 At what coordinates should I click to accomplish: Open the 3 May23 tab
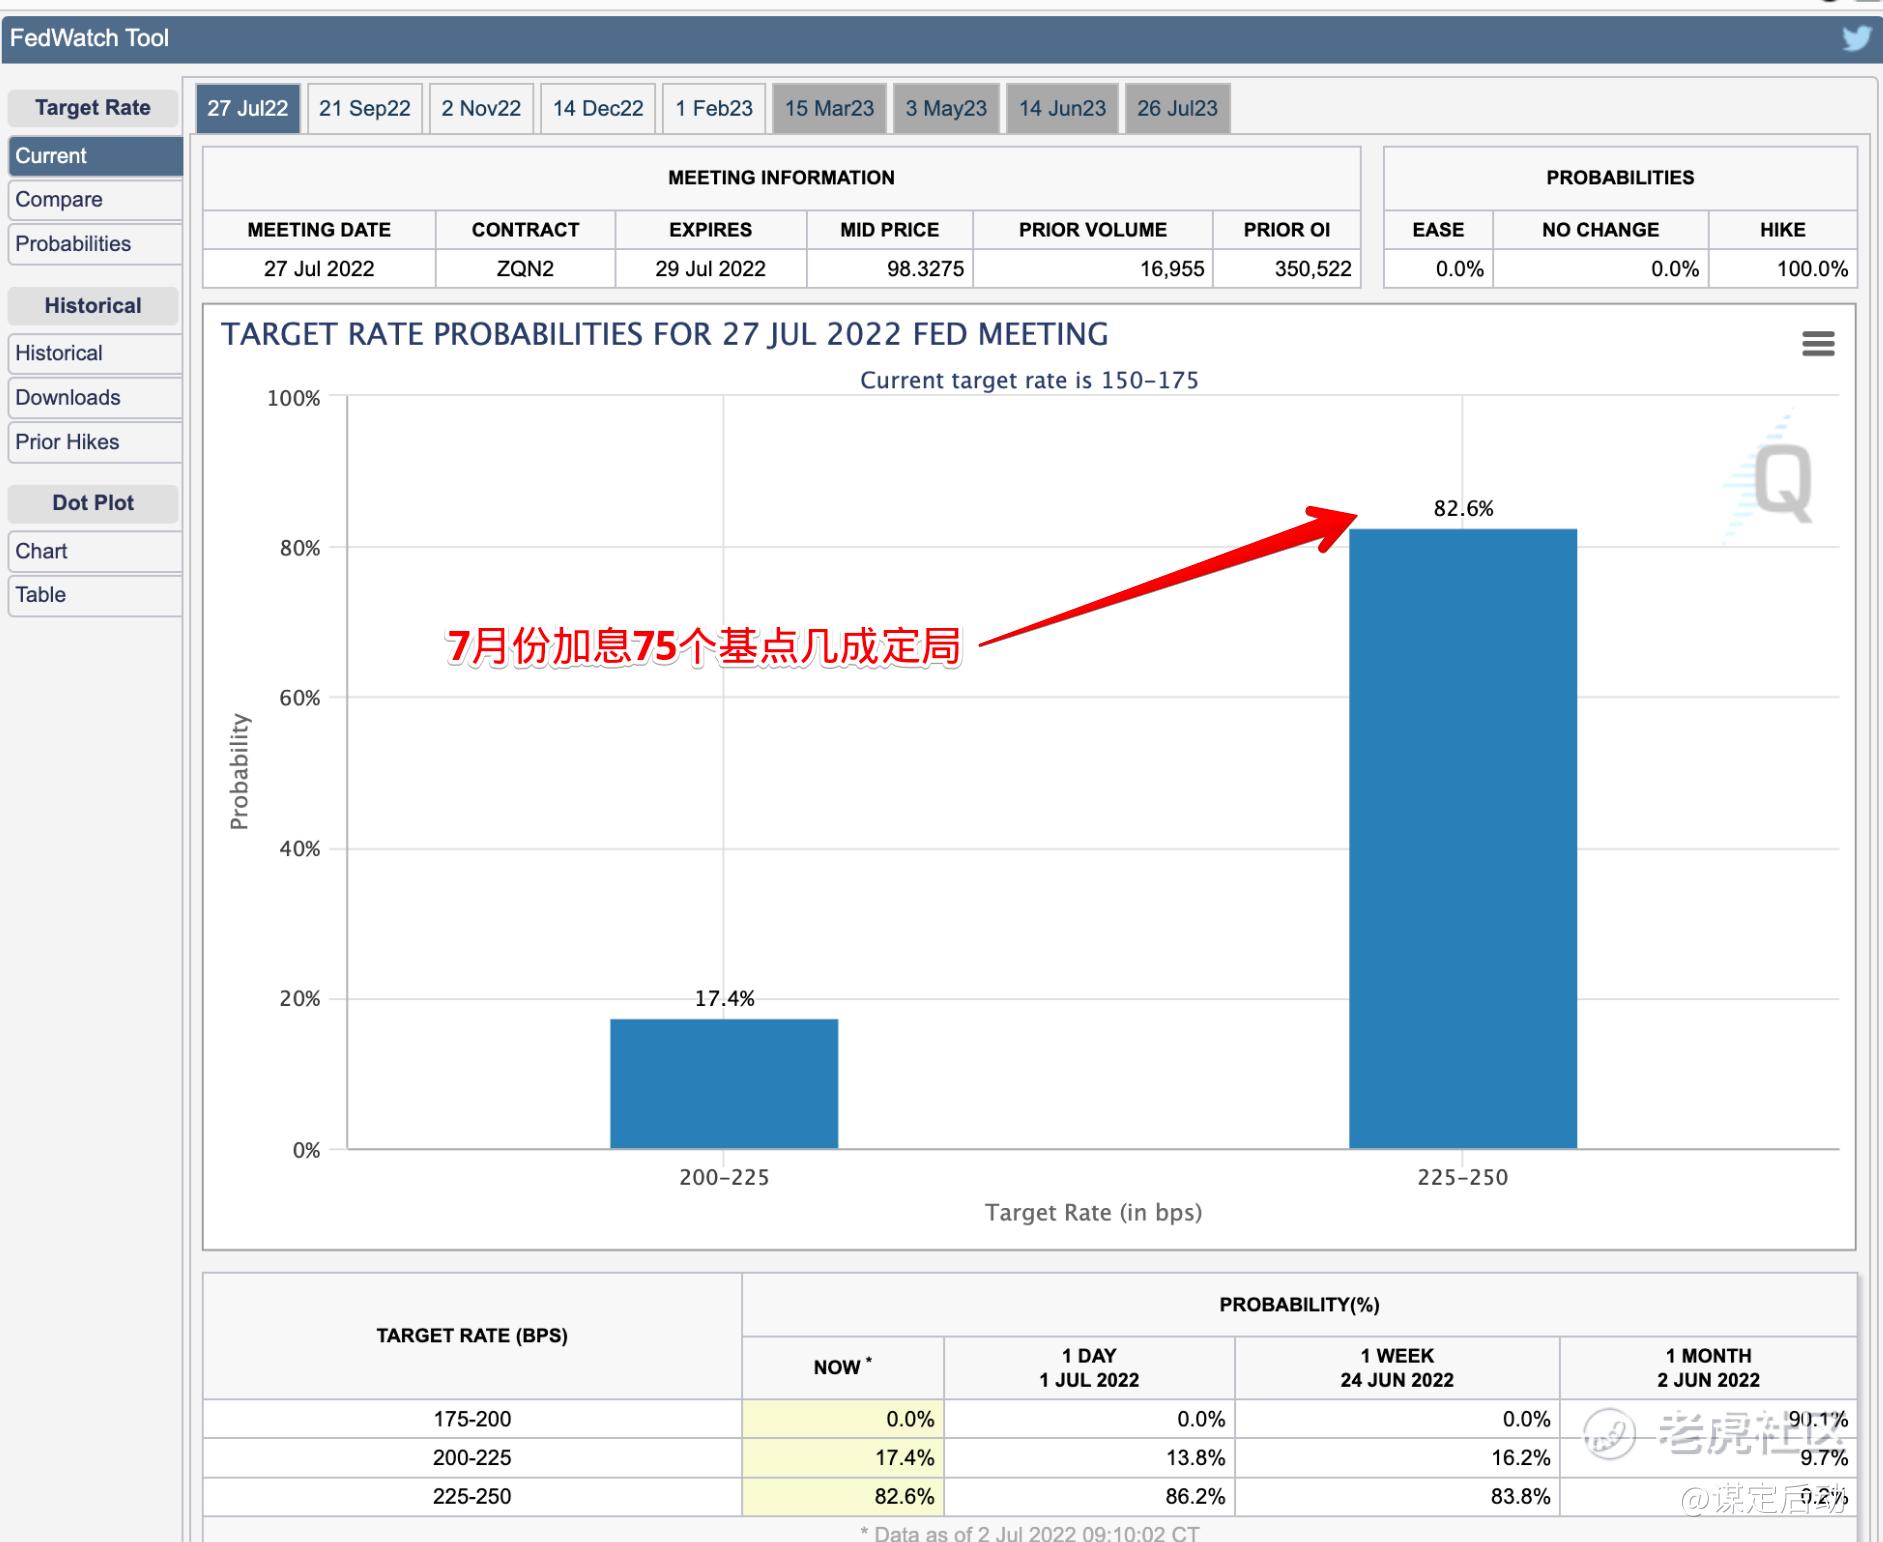click(x=946, y=108)
